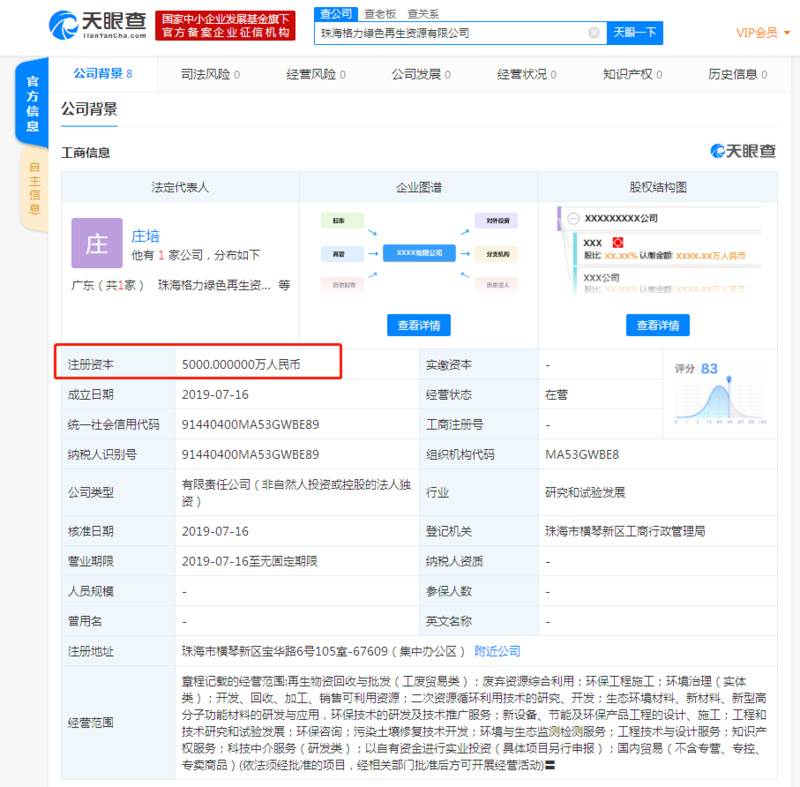This screenshot has height=787, width=800.
Task: Switch to the 查老板 search tab
Action: click(382, 13)
